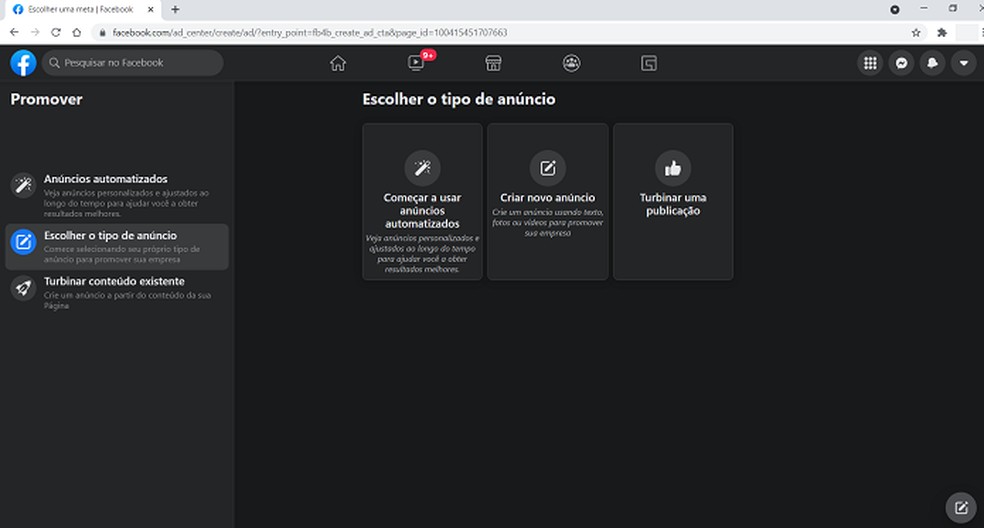Open the Gaming icon in top navigation

coord(649,63)
